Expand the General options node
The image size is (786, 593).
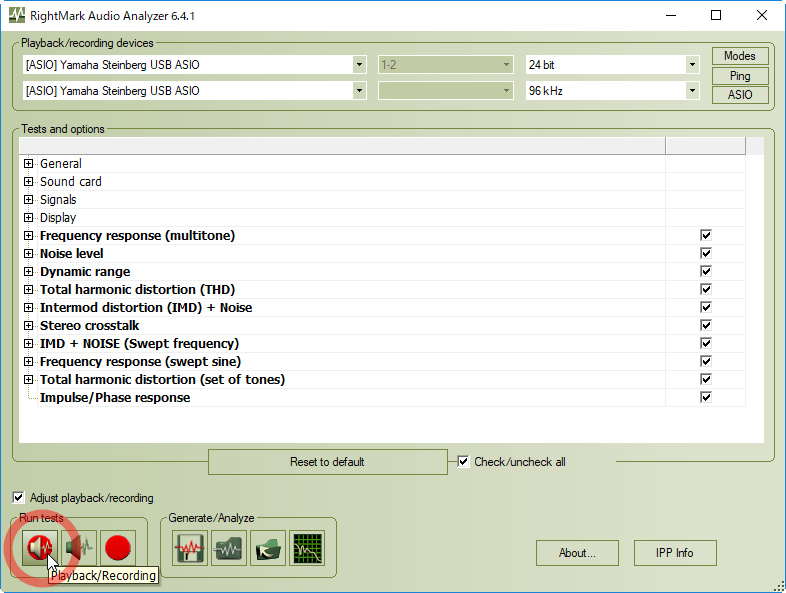(29, 163)
